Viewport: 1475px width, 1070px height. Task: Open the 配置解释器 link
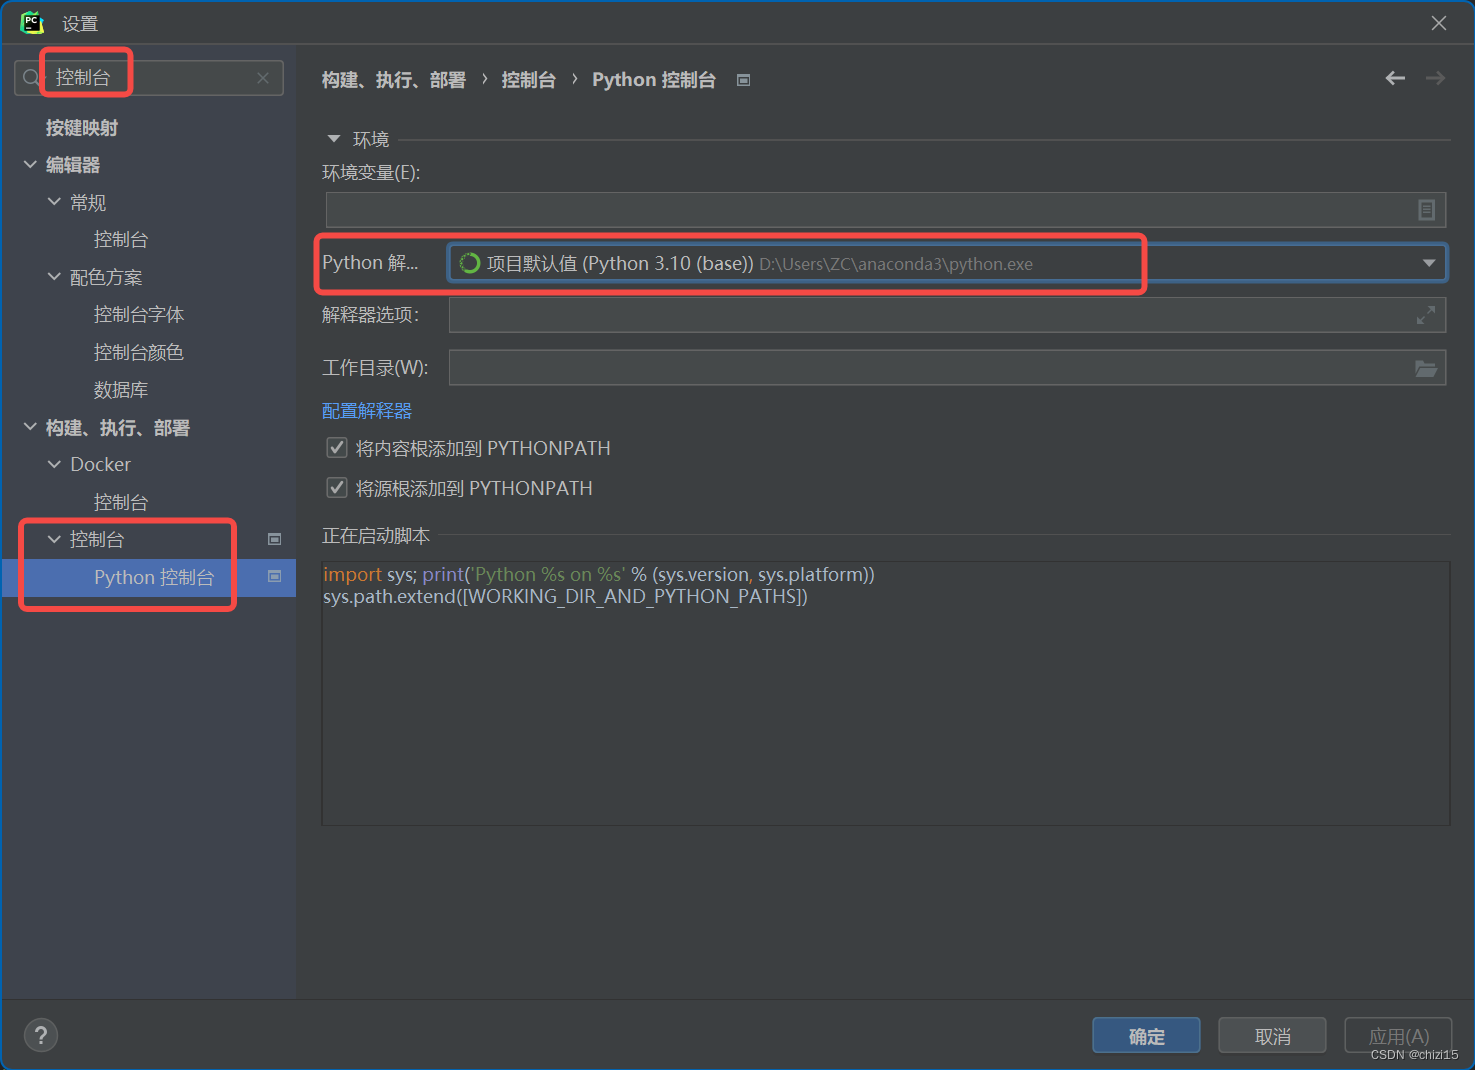(367, 411)
